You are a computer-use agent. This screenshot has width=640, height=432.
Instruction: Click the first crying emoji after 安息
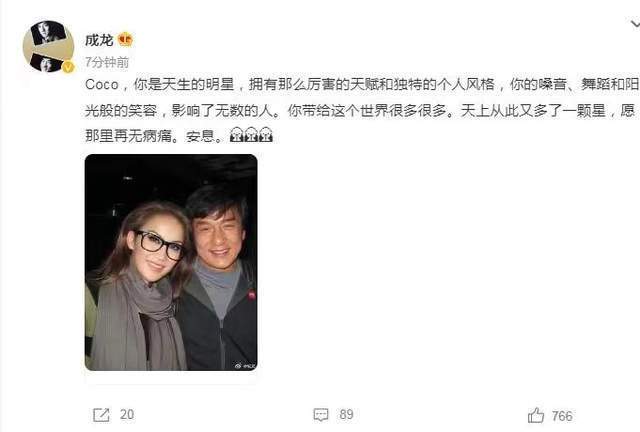coord(237,135)
